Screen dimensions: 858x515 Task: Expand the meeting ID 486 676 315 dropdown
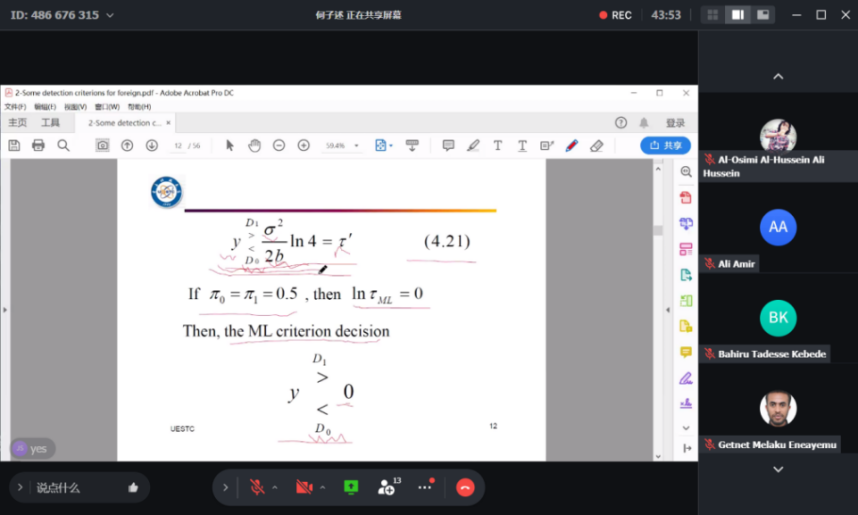109,15
